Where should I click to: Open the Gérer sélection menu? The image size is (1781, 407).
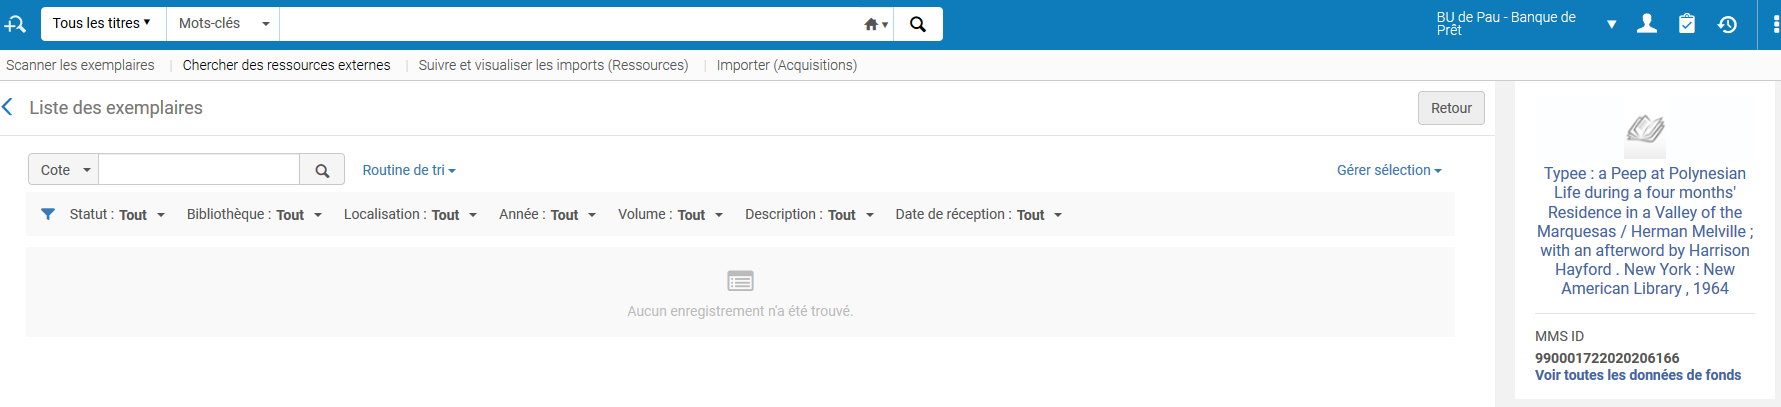[1388, 170]
